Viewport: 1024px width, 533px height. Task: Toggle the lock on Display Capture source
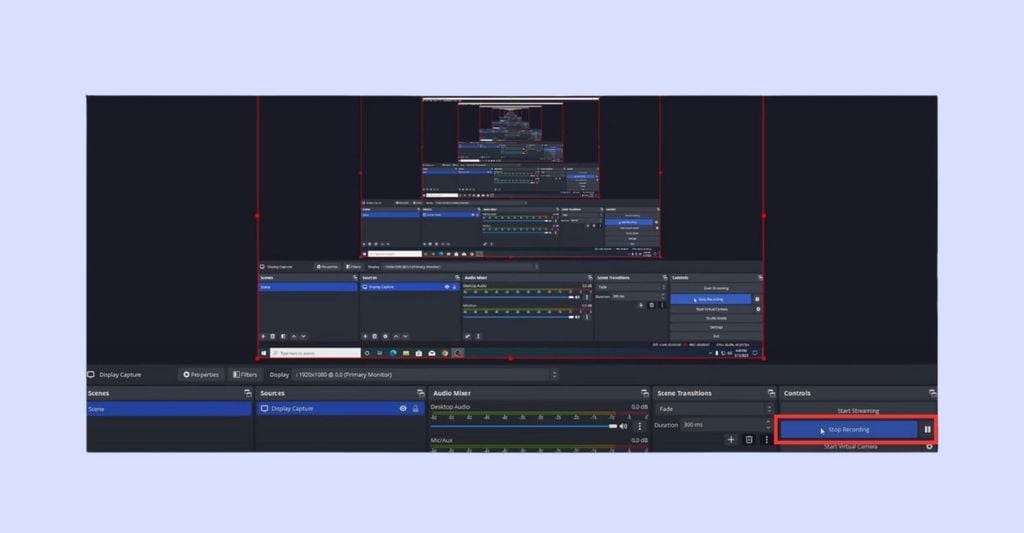415,409
